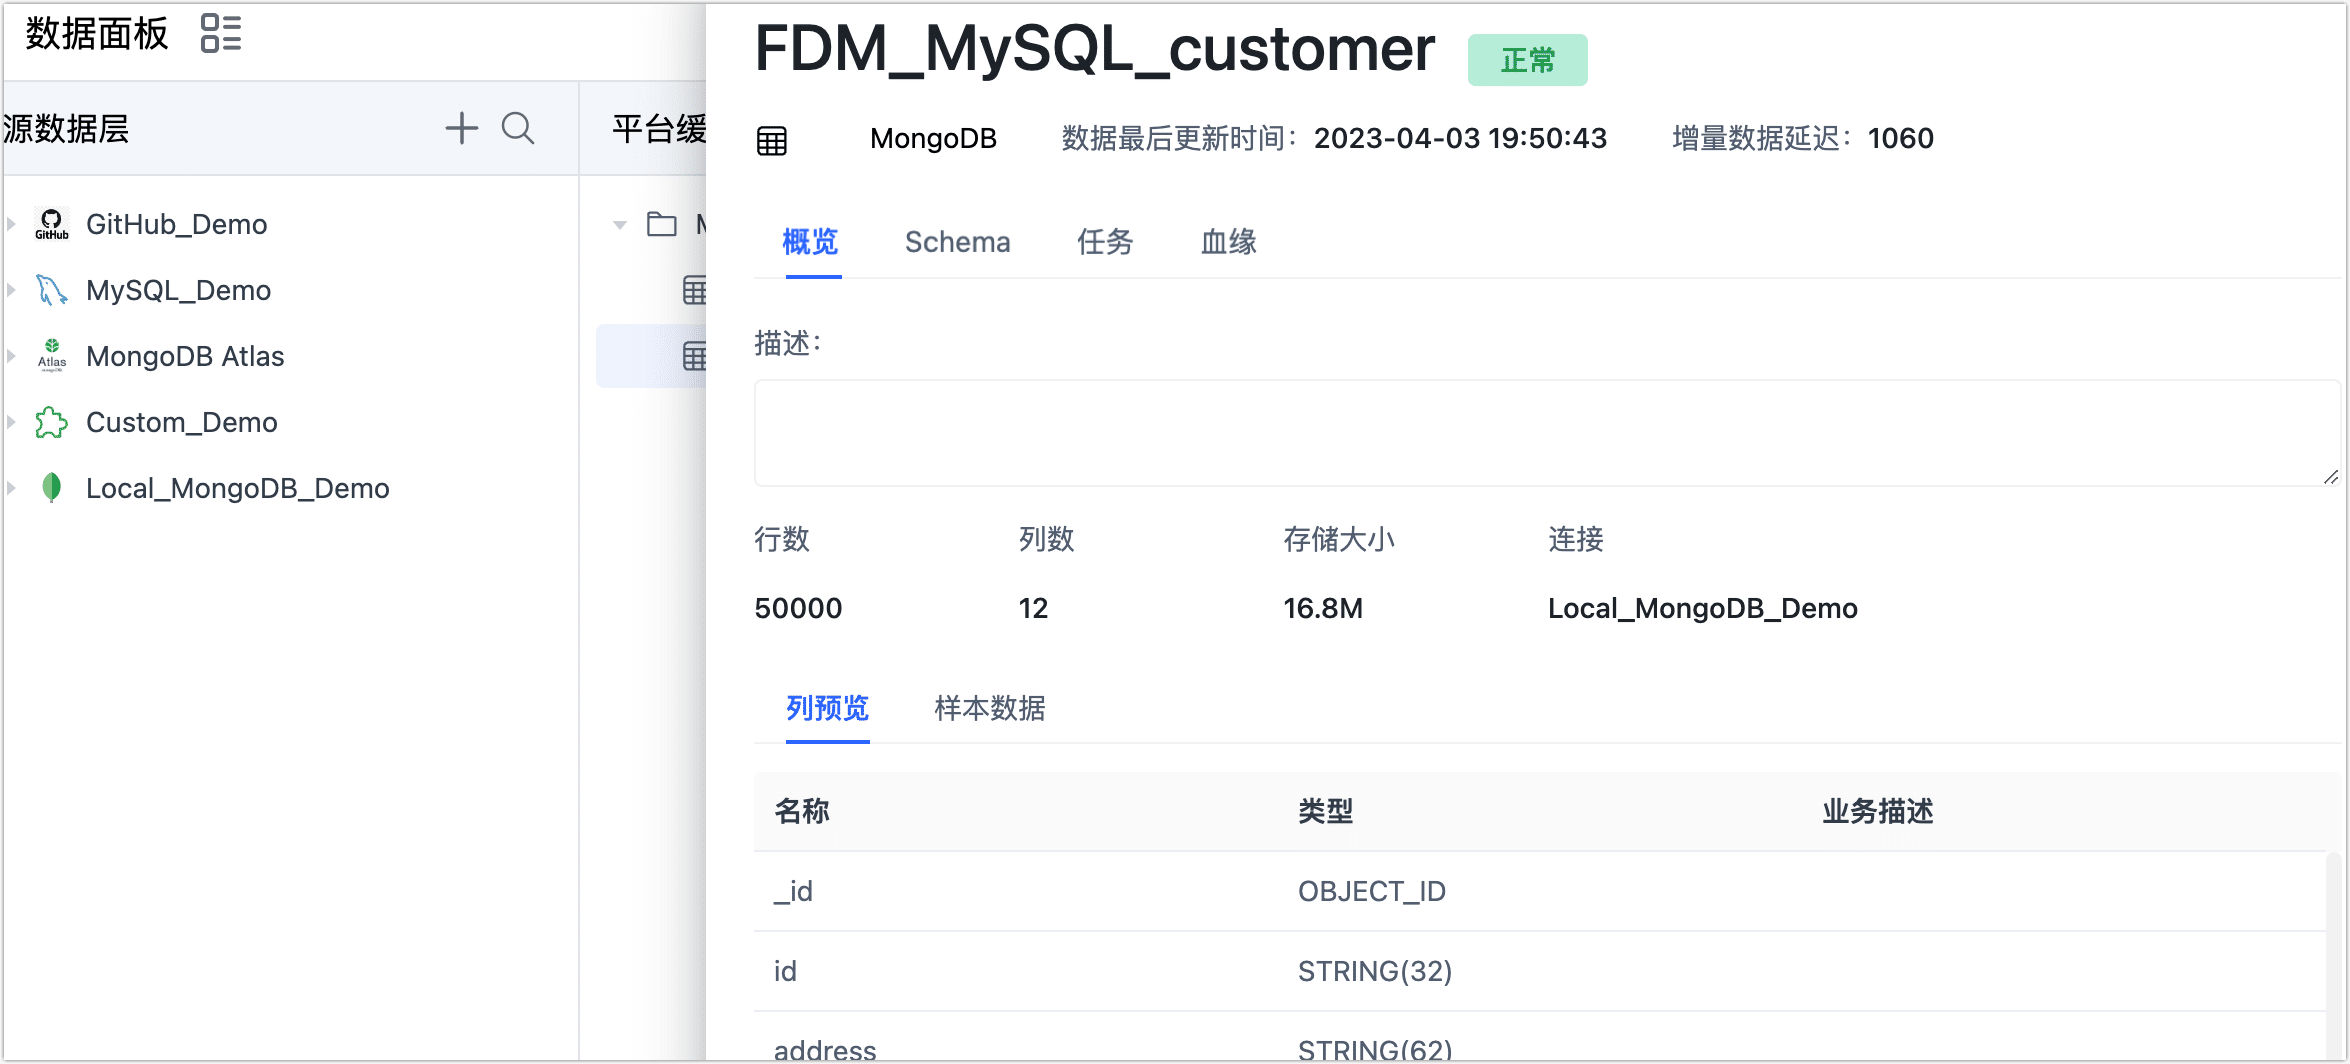Collapse the folder in platform cache layer

coord(620,225)
